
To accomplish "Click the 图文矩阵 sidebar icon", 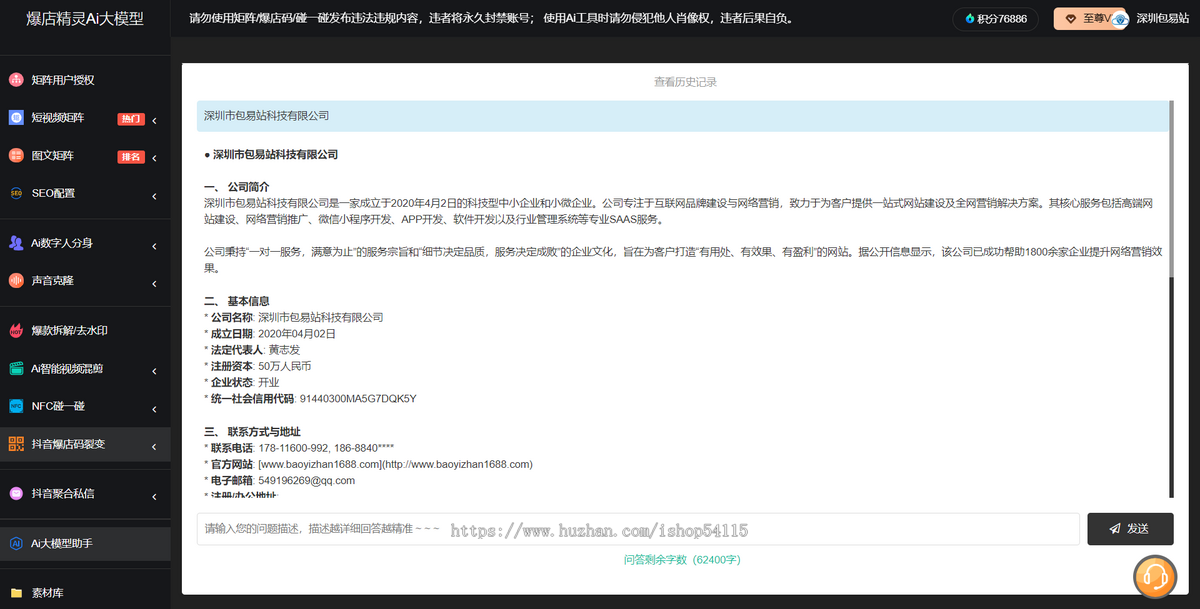I will coord(16,156).
